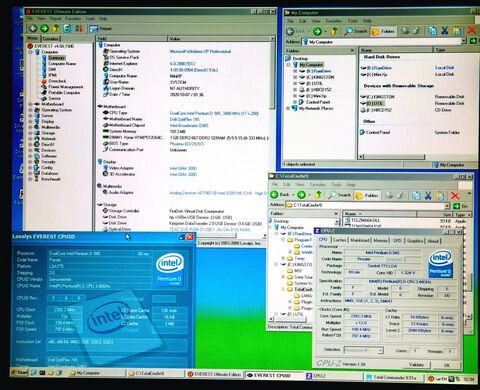Click the red Delete X icon in My Computer

pyautogui.click(x=471, y=31)
